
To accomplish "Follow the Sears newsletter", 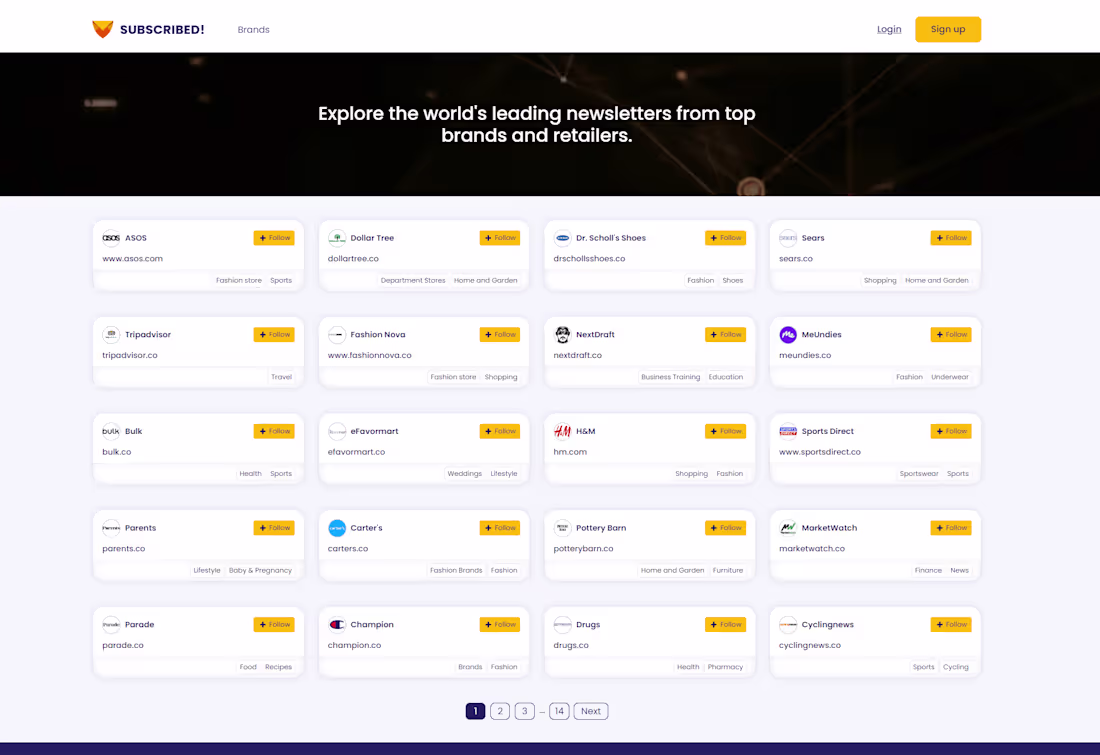I will point(950,237).
